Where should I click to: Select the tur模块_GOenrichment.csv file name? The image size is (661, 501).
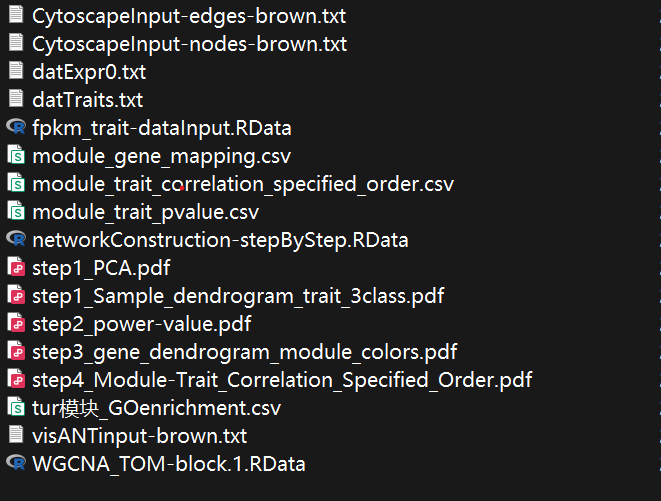[x=157, y=408]
